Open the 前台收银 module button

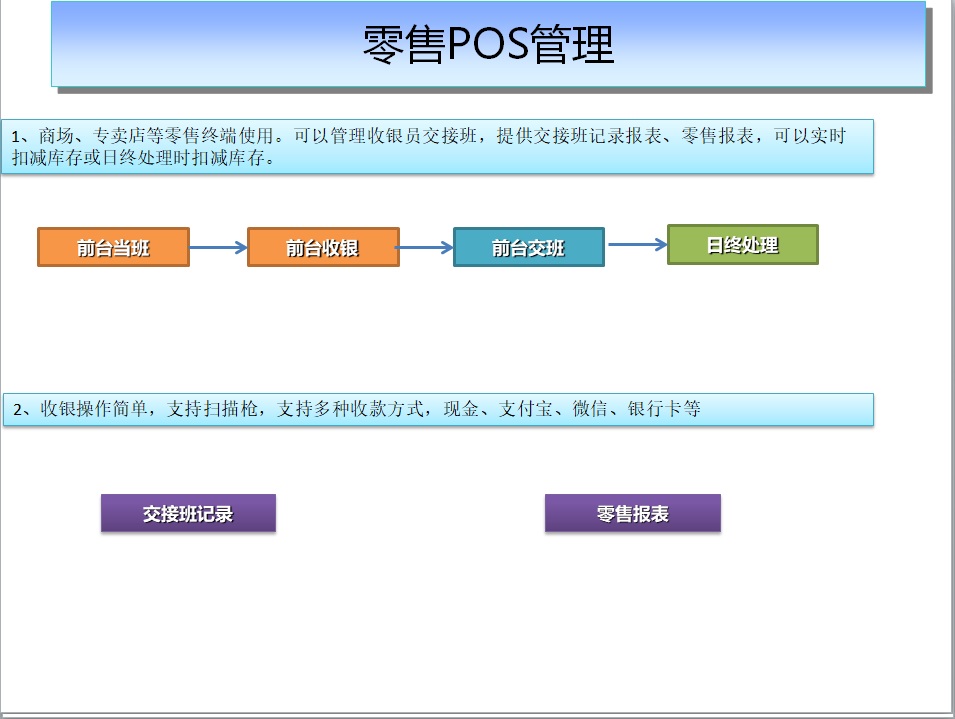323,247
